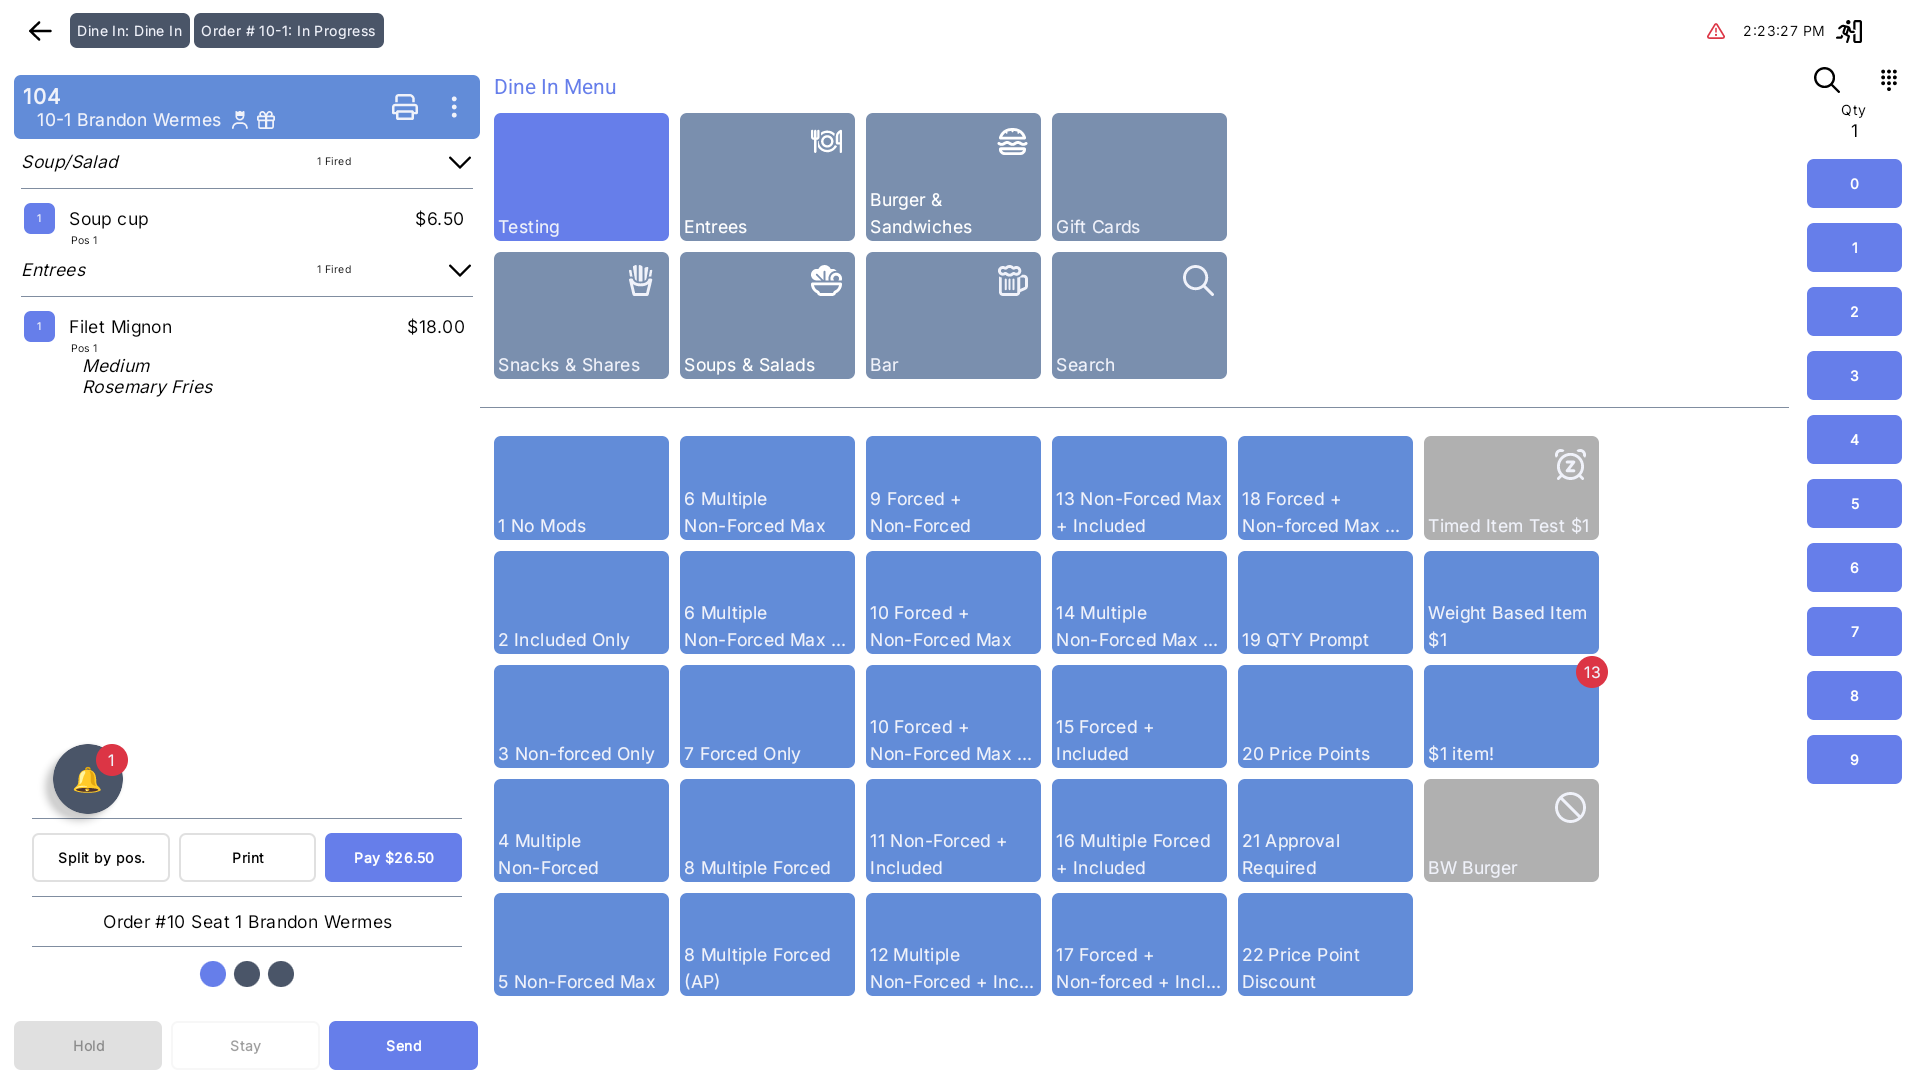Switch to Soups & Salads category

click(x=767, y=315)
